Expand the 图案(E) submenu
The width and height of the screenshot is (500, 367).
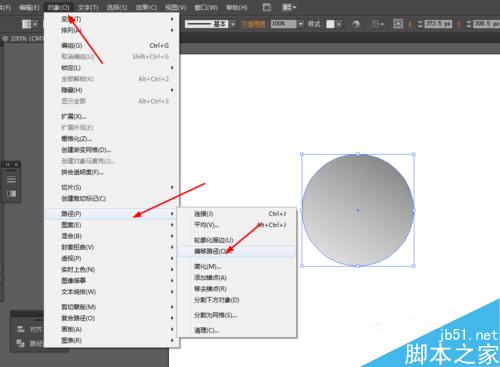point(112,225)
